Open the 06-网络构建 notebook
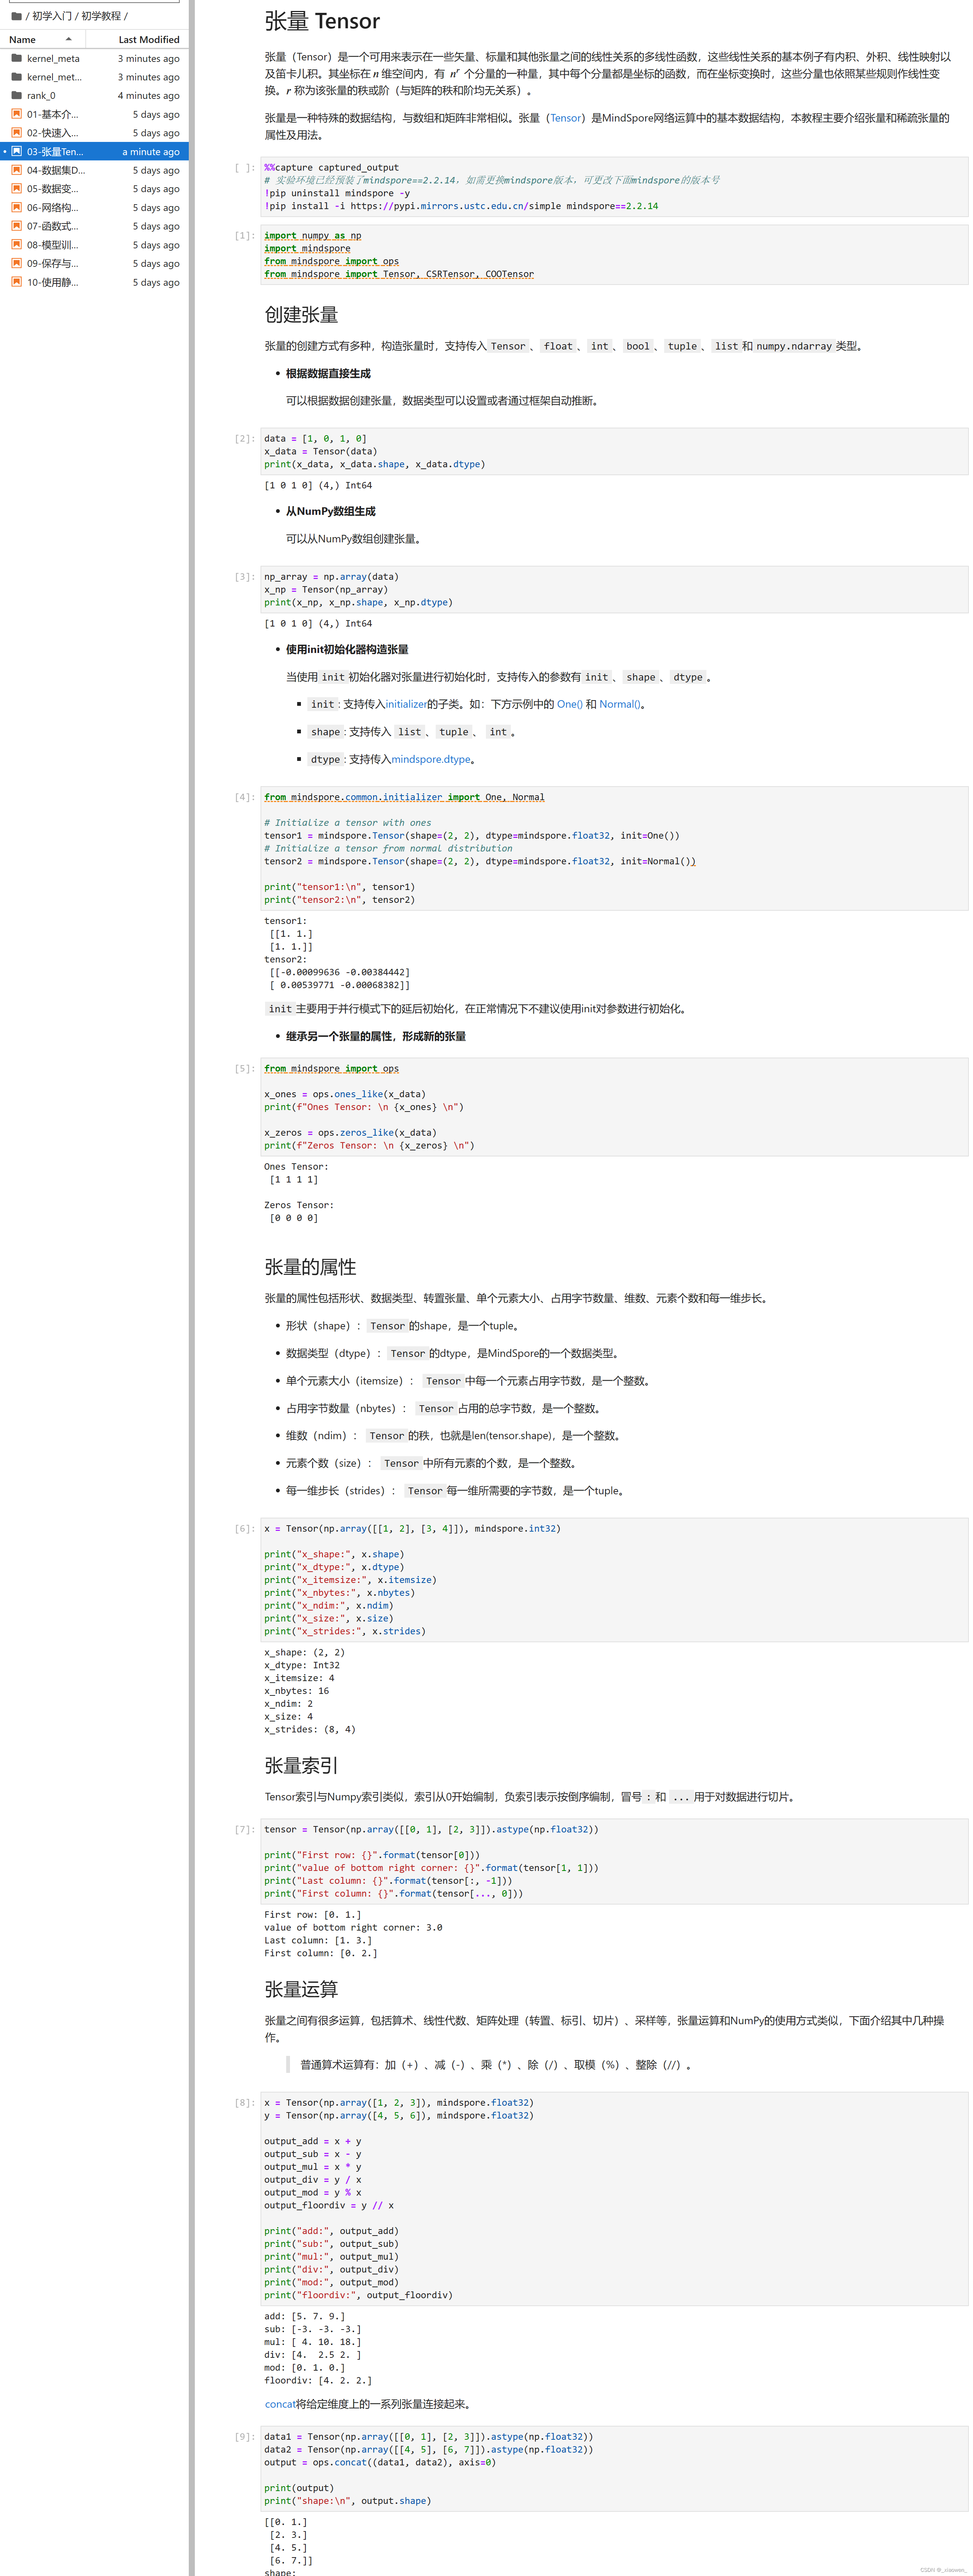Viewport: 973px width, 2576px height. pyautogui.click(x=52, y=208)
